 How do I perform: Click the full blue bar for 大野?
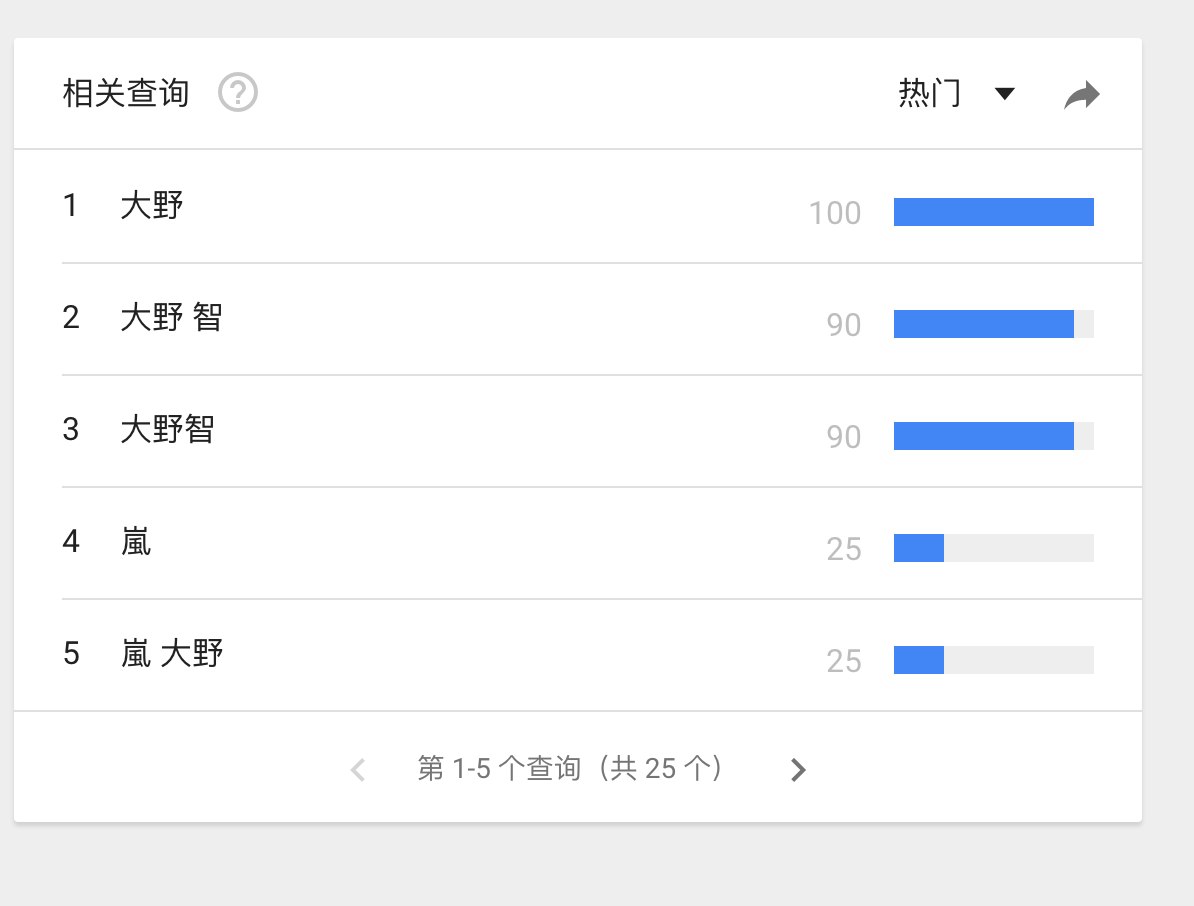point(993,212)
